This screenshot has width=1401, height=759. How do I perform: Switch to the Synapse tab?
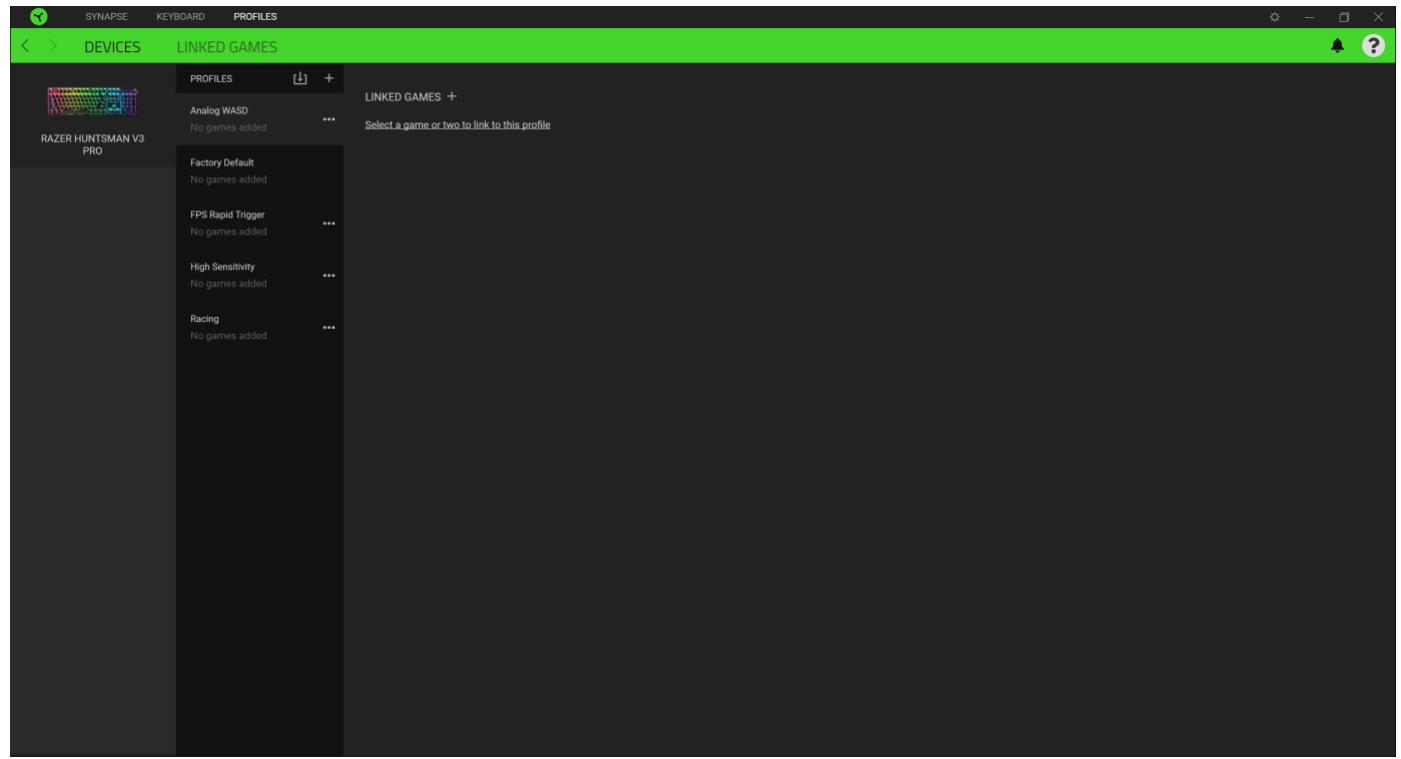106,17
